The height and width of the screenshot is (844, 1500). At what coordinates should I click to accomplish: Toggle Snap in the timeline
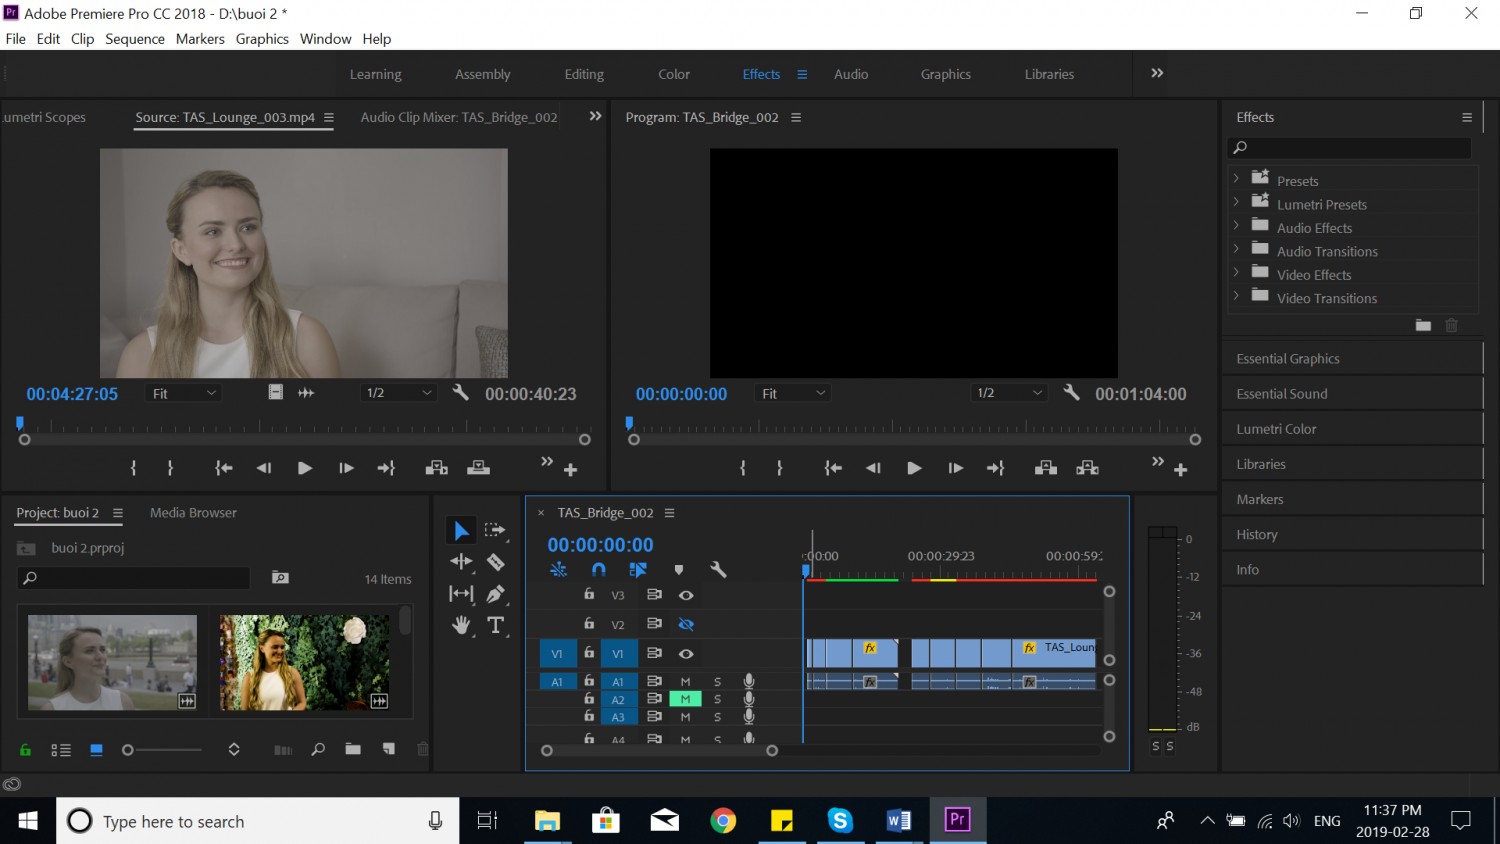click(x=598, y=570)
